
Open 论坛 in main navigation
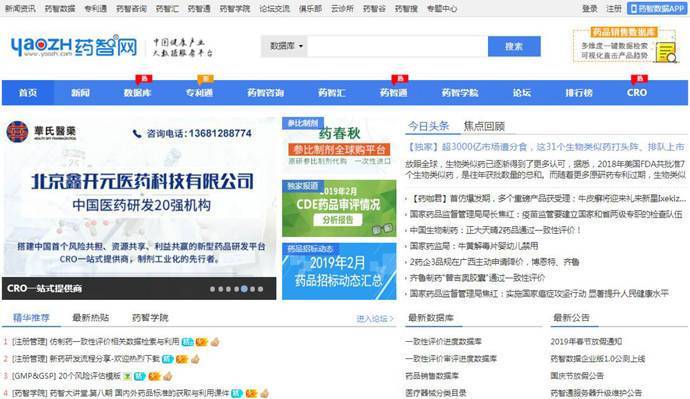click(522, 93)
